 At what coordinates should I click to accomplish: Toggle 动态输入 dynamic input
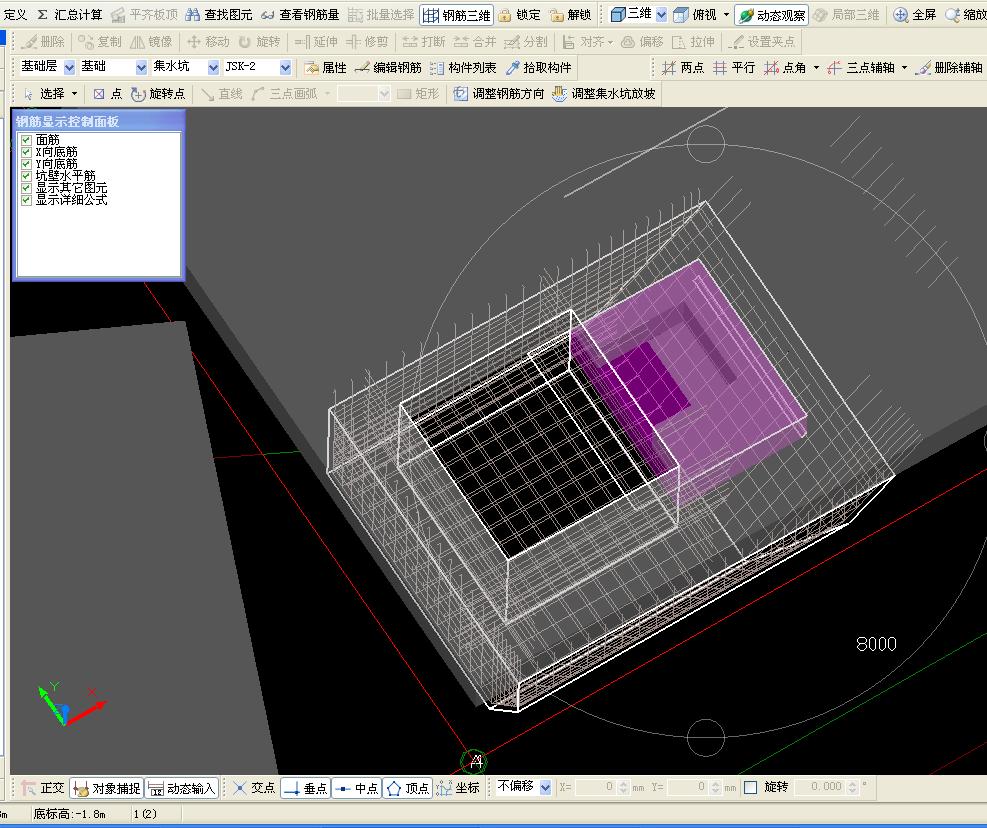(182, 788)
